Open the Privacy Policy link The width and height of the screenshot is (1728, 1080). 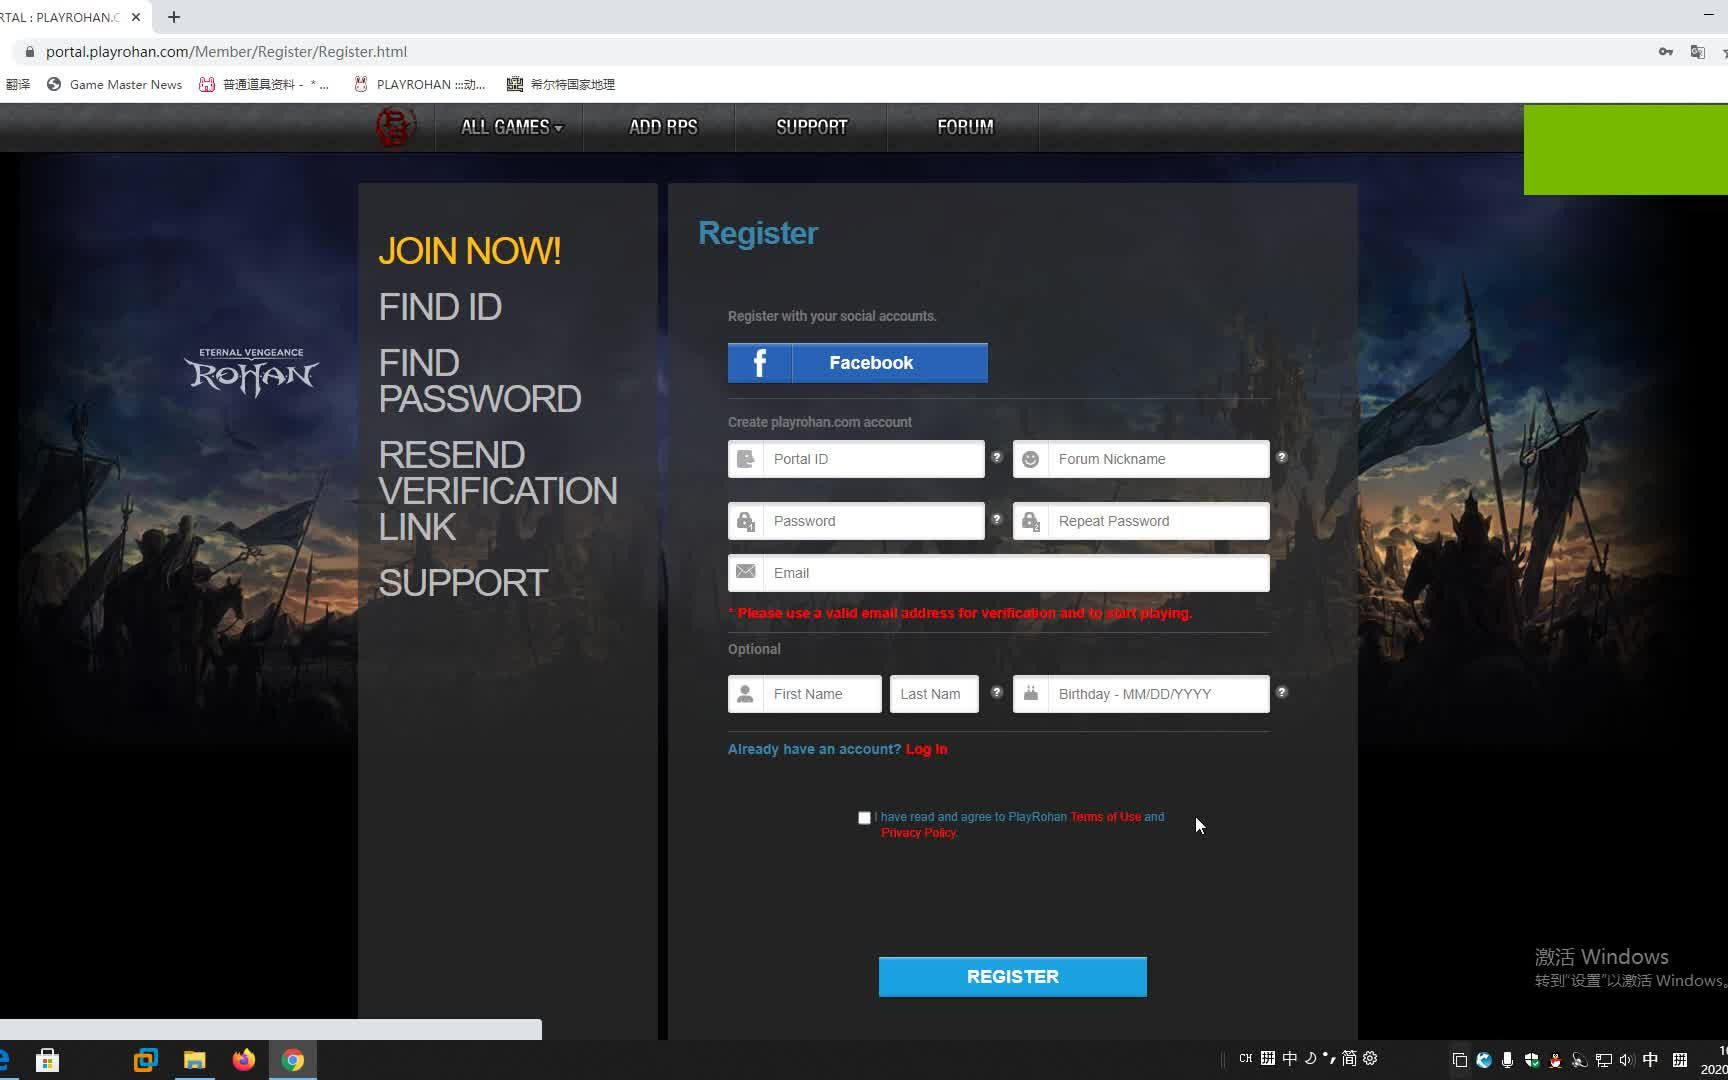919,833
